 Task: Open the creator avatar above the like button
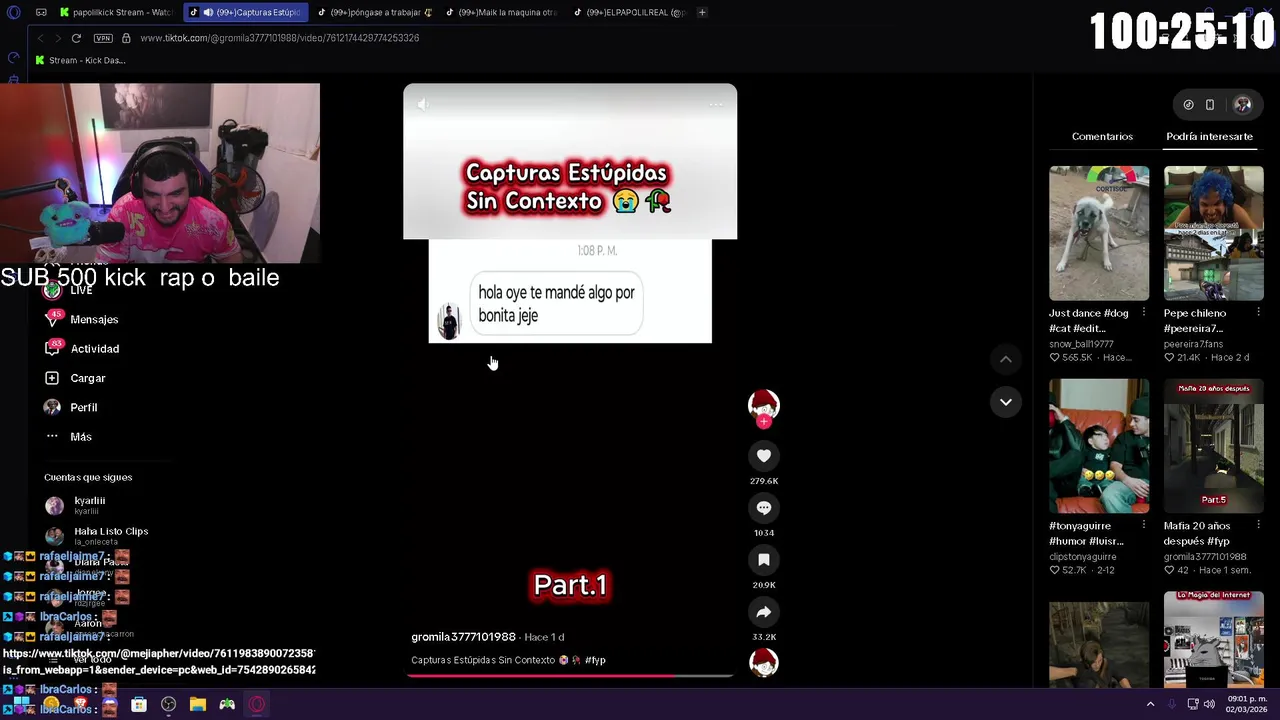[763, 405]
